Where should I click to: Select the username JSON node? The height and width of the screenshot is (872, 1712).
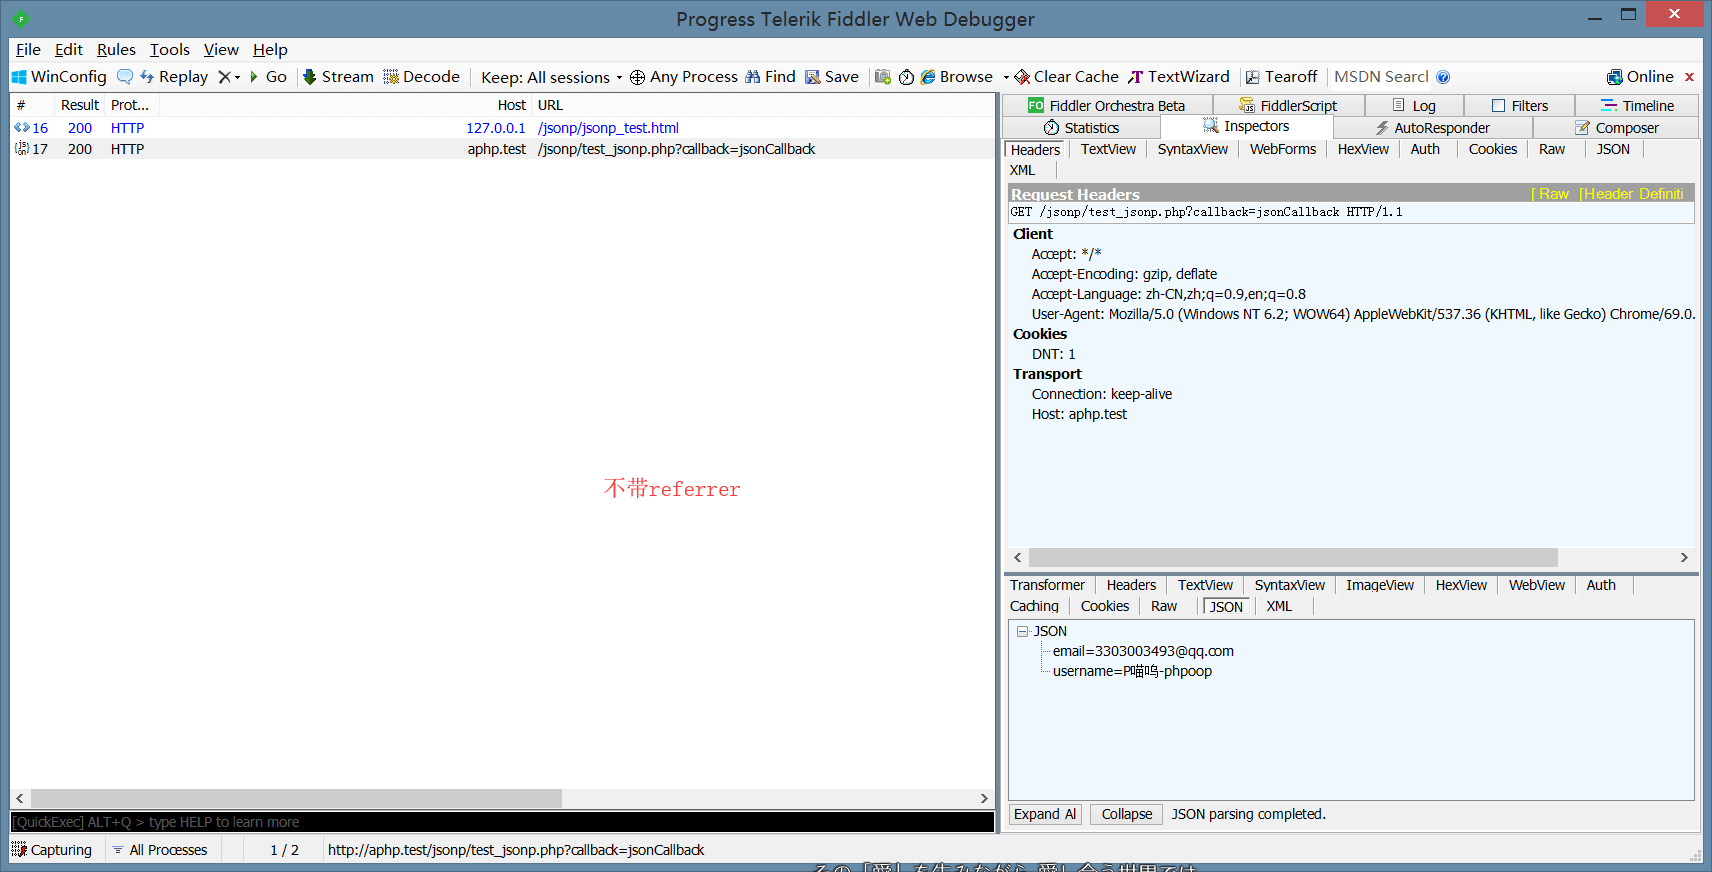[x=1132, y=671]
